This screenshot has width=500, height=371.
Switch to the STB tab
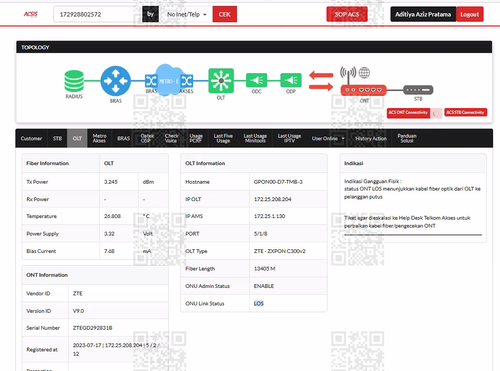tap(57, 138)
